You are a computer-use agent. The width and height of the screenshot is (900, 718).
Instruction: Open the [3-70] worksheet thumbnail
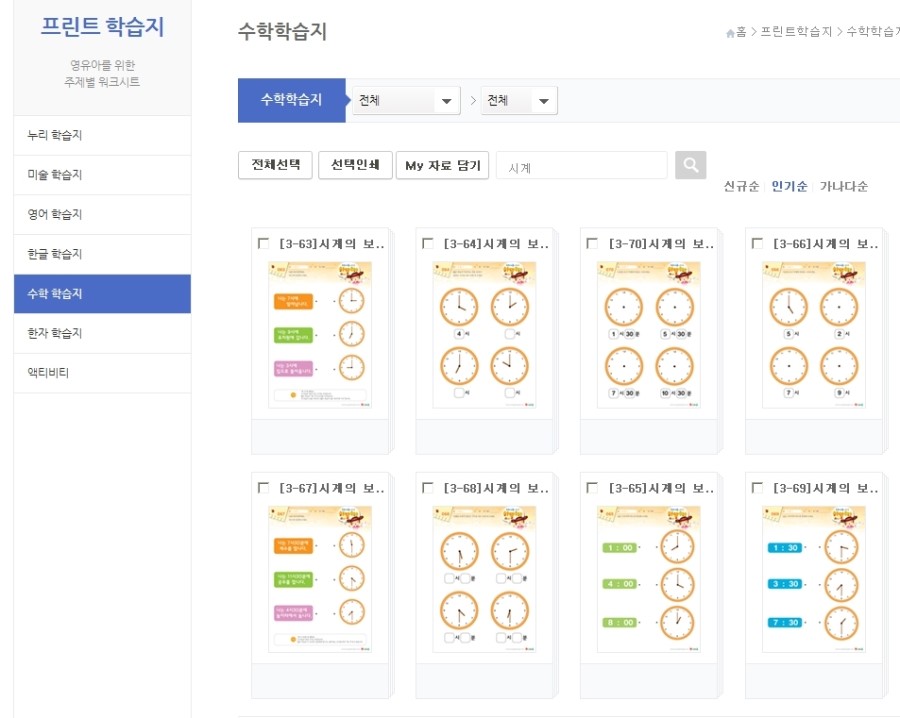click(649, 335)
